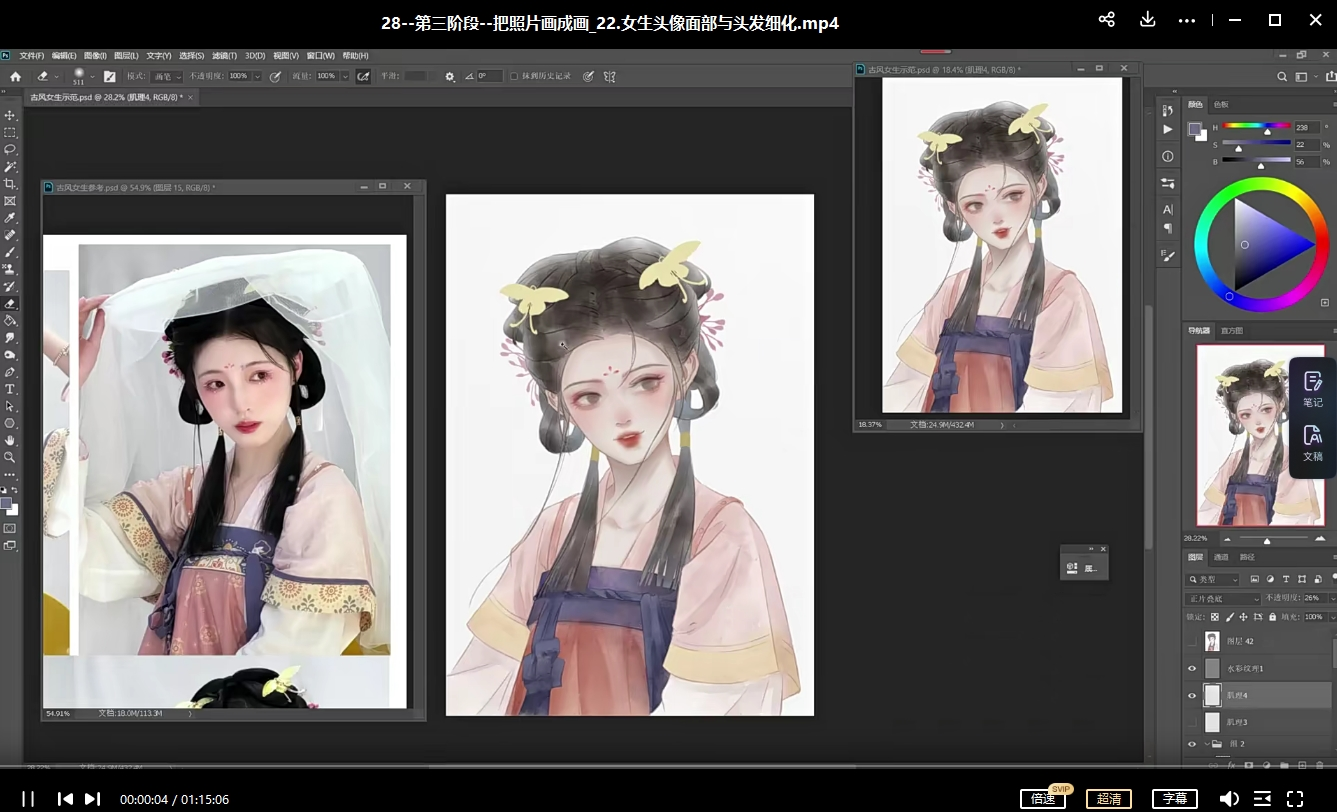Select the Move tool in the toolbox
Screen dimensions: 1337x812
click(x=10, y=116)
